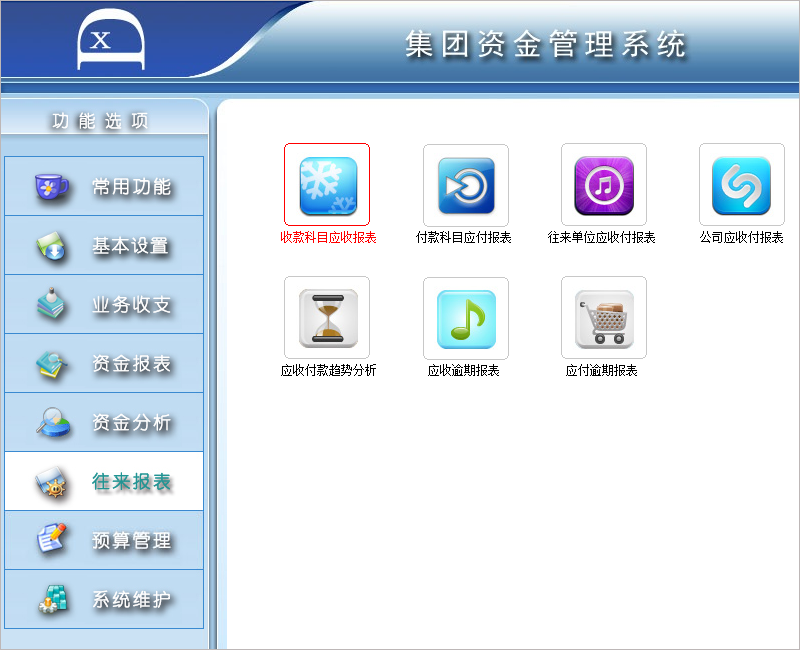Click the 公司应收付报表 label
Image resolution: width=800 pixels, height=650 pixels.
(741, 237)
